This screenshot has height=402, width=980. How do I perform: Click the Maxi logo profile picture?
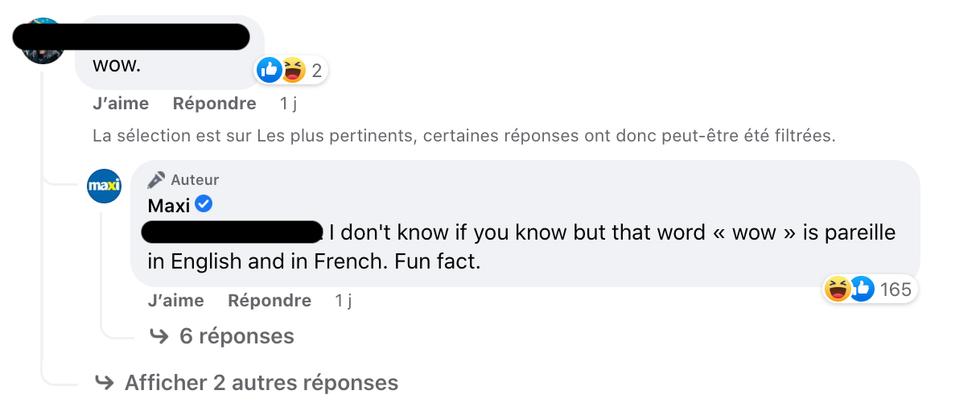105,185
